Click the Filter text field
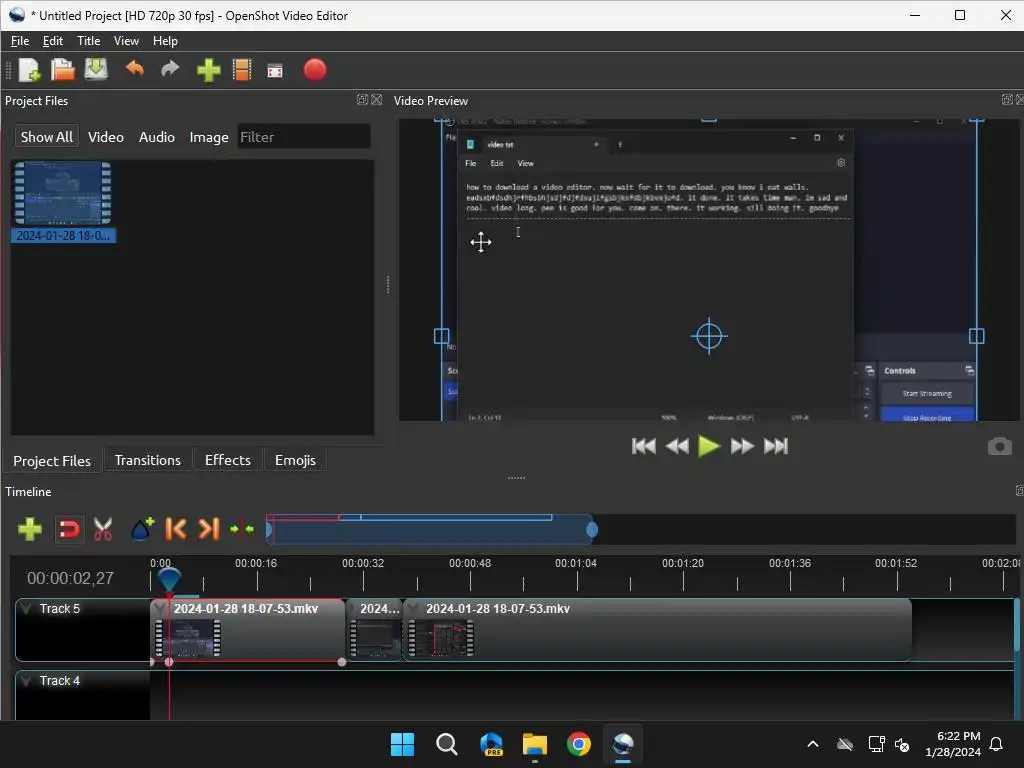Screen dimensions: 1024x768 pyautogui.click(x=304, y=137)
